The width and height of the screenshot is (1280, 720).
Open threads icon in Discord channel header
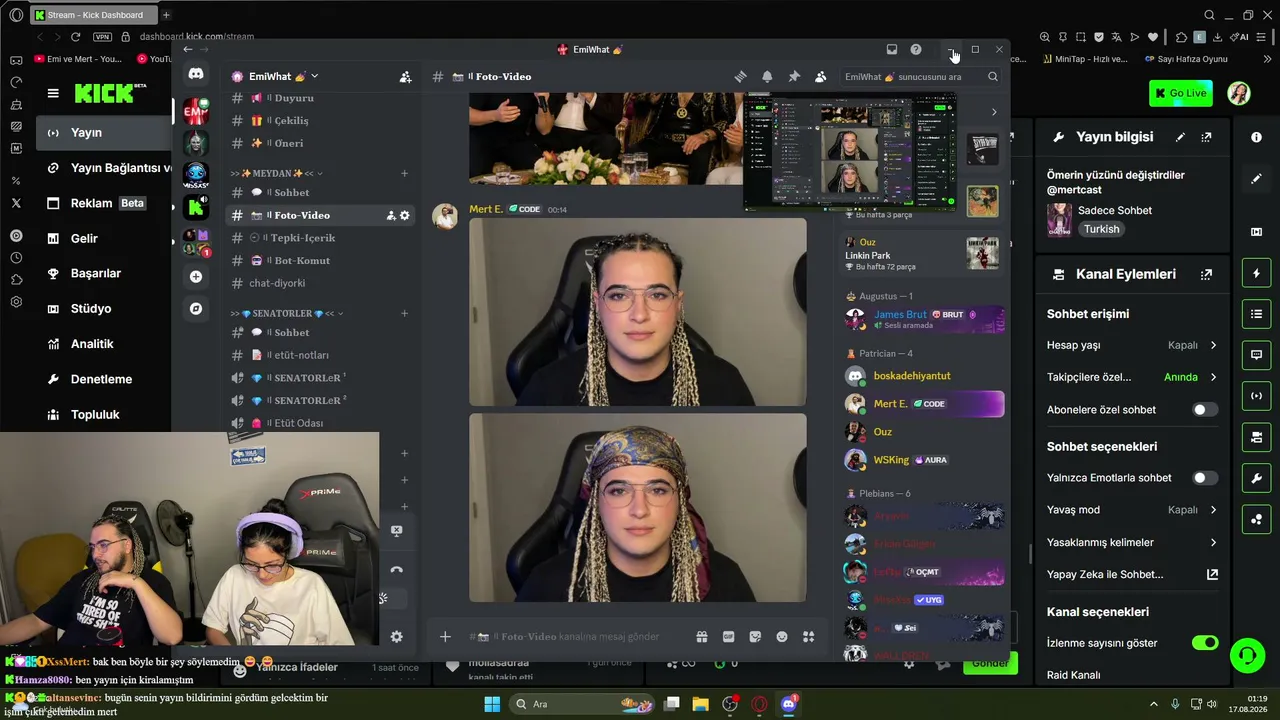(740, 77)
